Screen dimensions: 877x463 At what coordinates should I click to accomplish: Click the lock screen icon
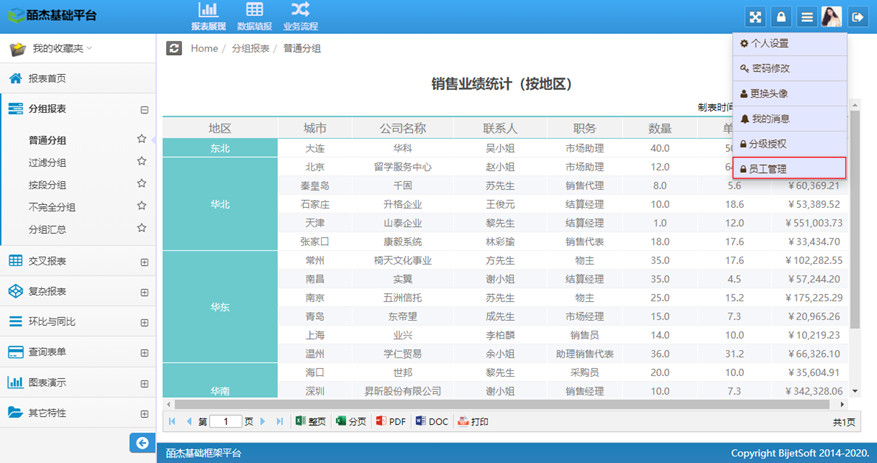point(781,17)
